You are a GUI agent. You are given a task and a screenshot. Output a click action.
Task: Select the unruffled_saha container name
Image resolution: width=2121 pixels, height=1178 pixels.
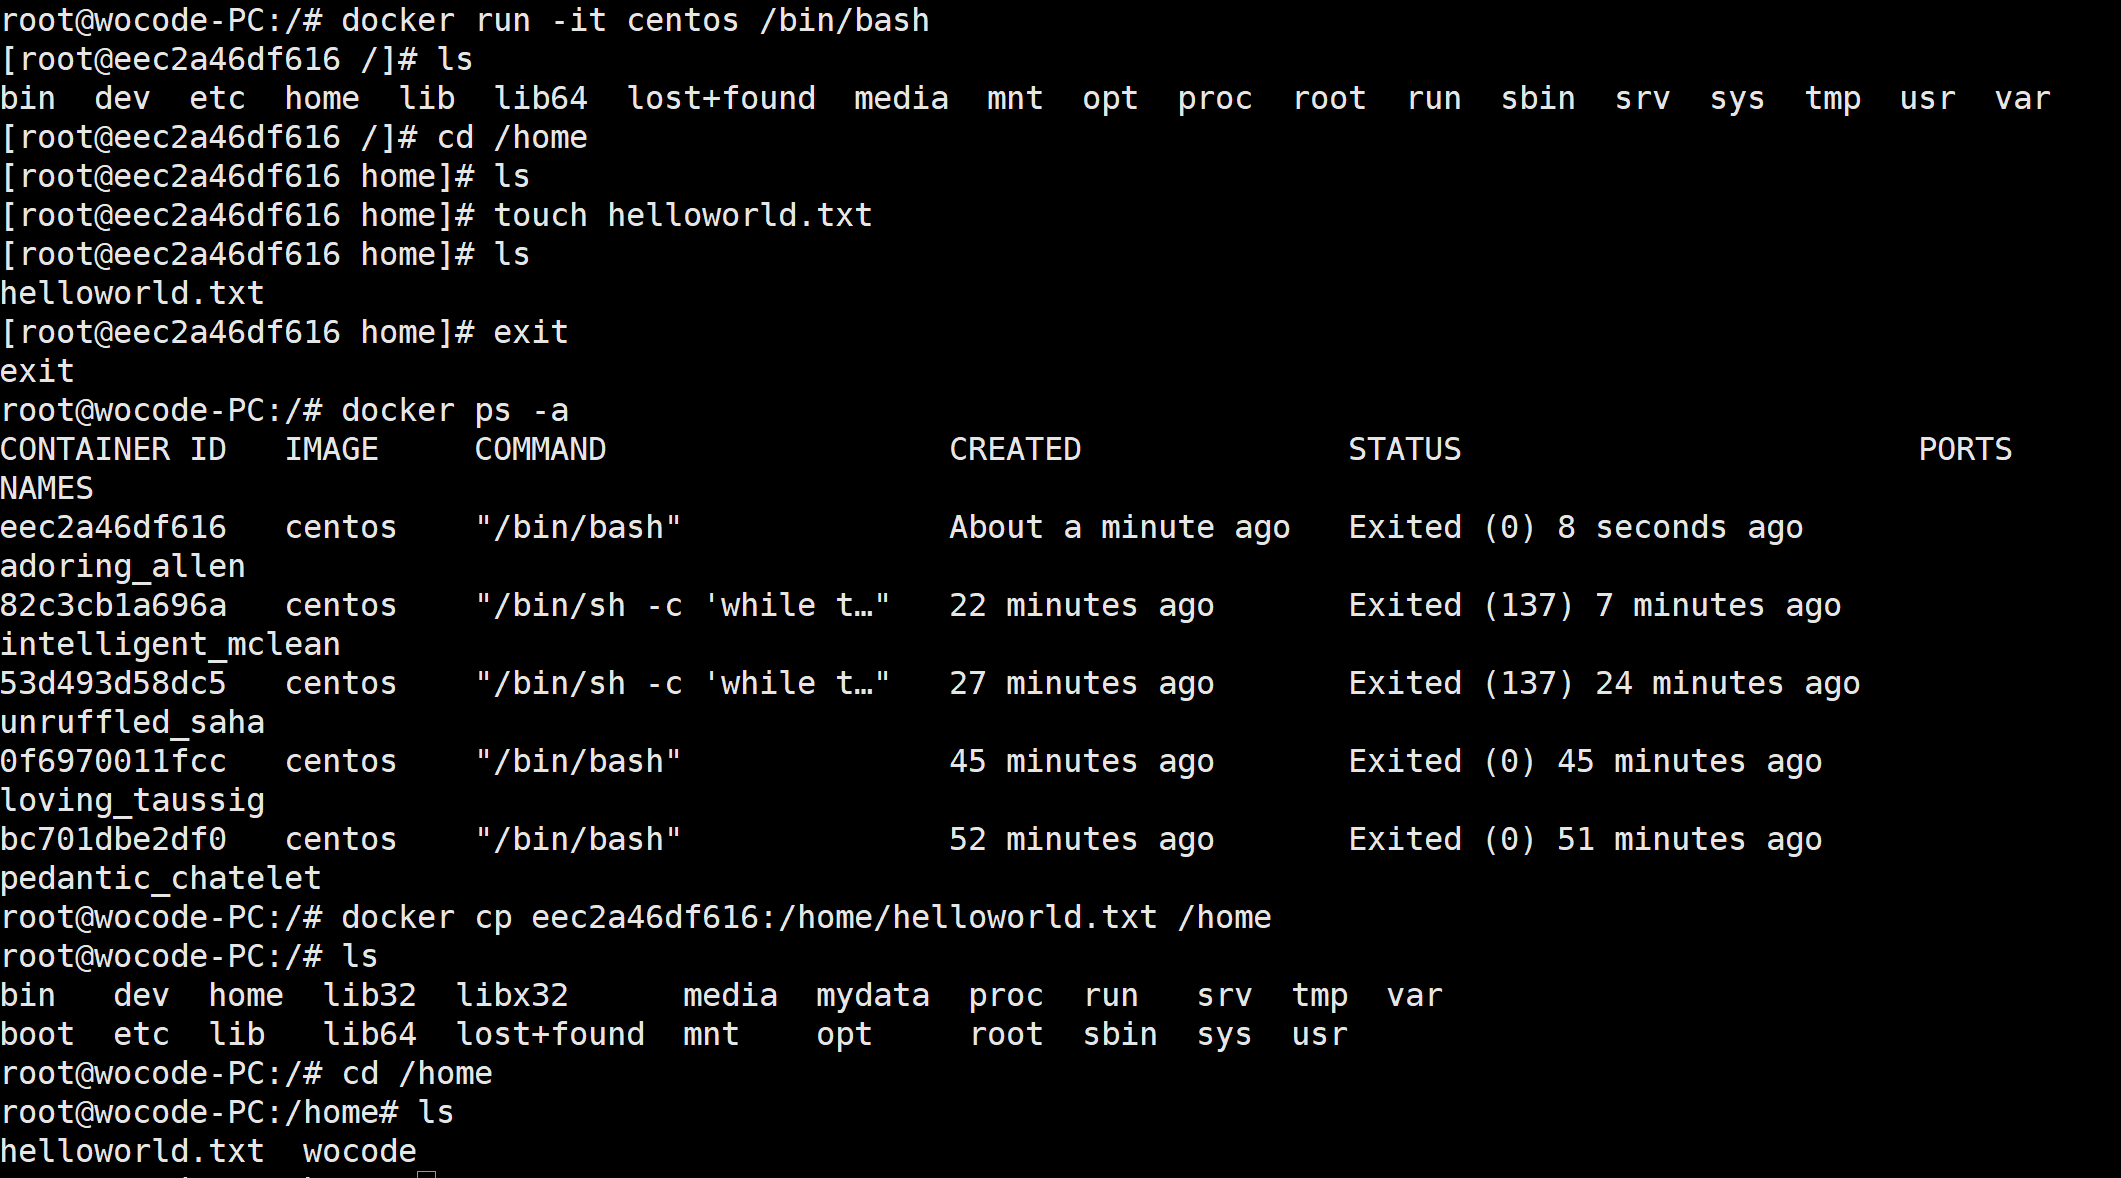click(132, 723)
